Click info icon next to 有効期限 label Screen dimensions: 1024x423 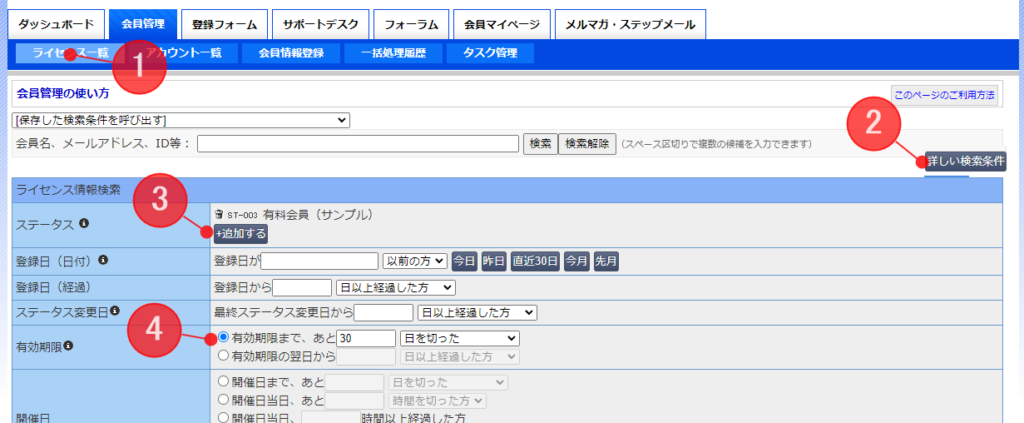[x=68, y=345]
